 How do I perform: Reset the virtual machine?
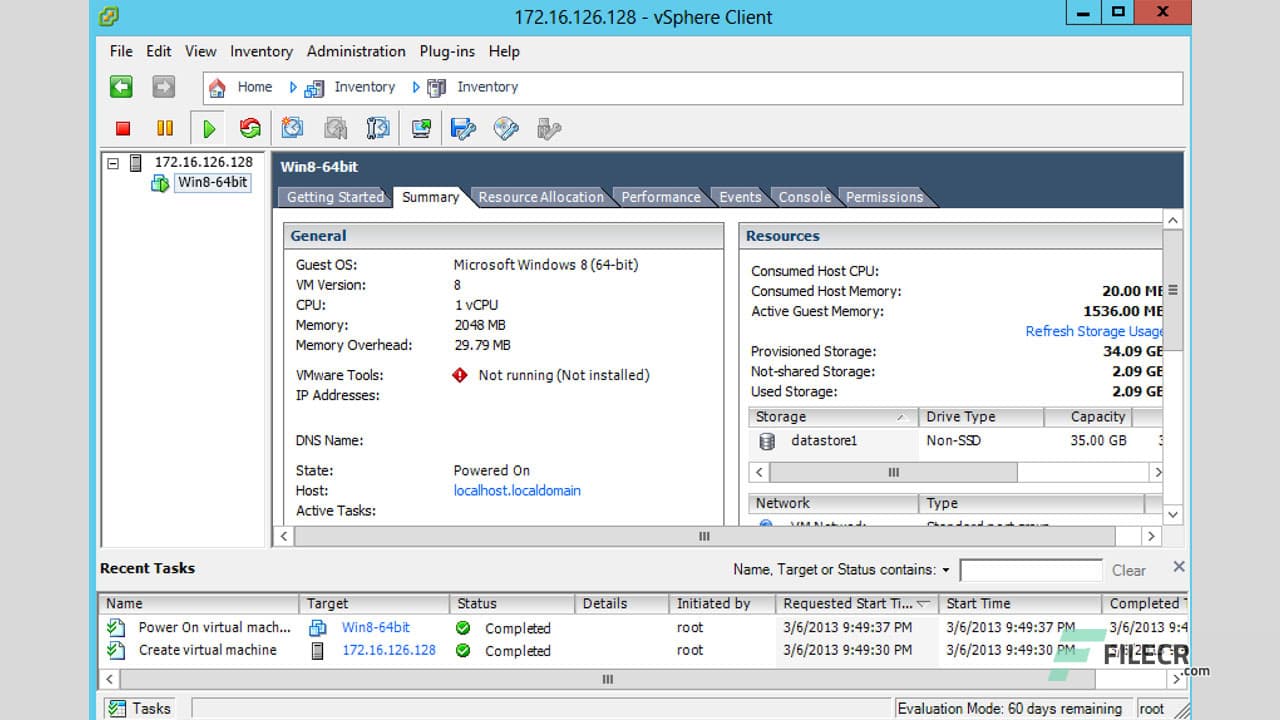point(249,128)
